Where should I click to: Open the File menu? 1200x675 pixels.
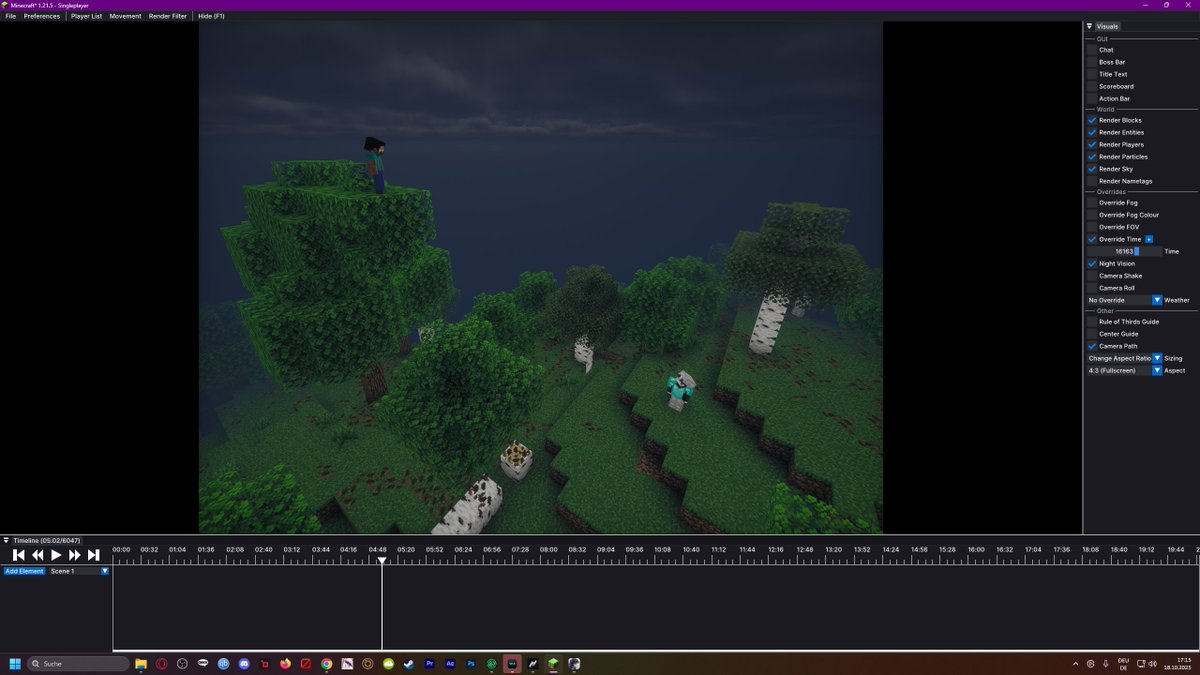click(10, 16)
